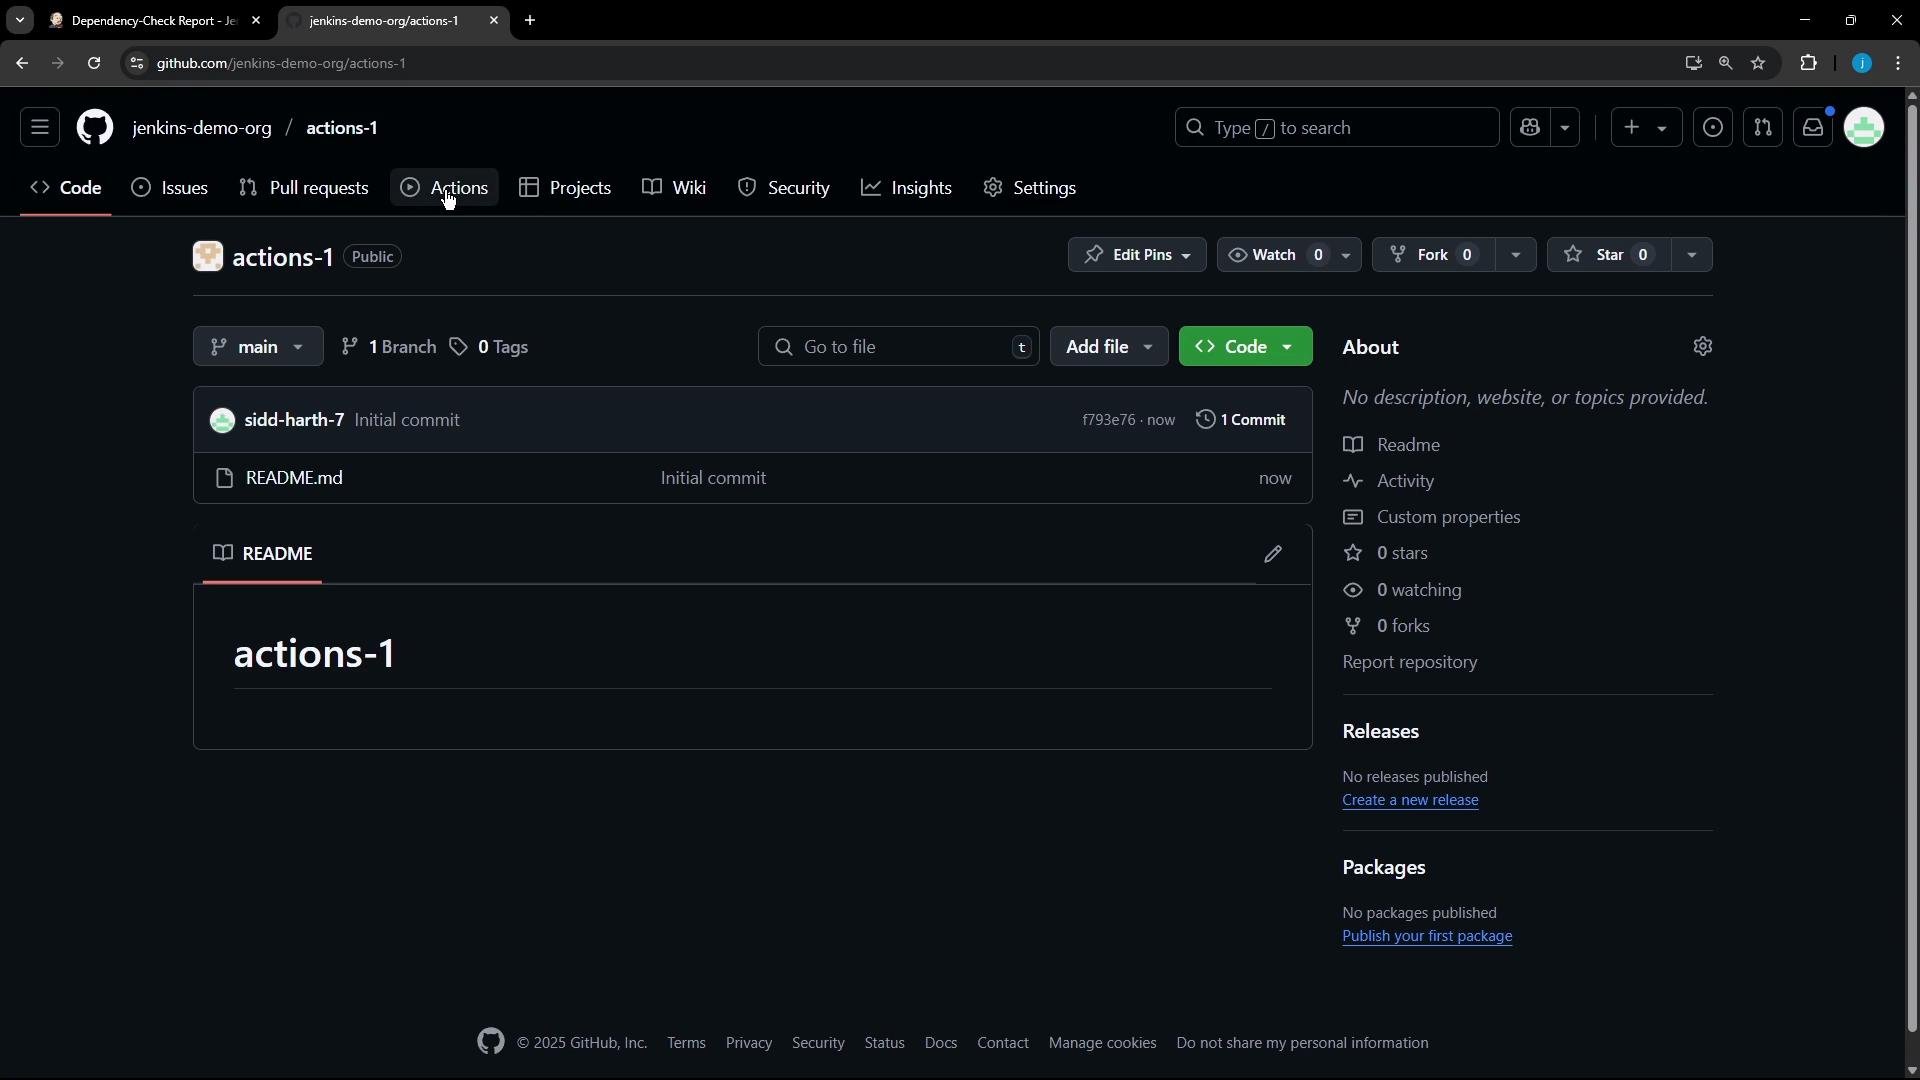Image resolution: width=1920 pixels, height=1080 pixels.
Task: Open the Security tab
Action: 784,188
